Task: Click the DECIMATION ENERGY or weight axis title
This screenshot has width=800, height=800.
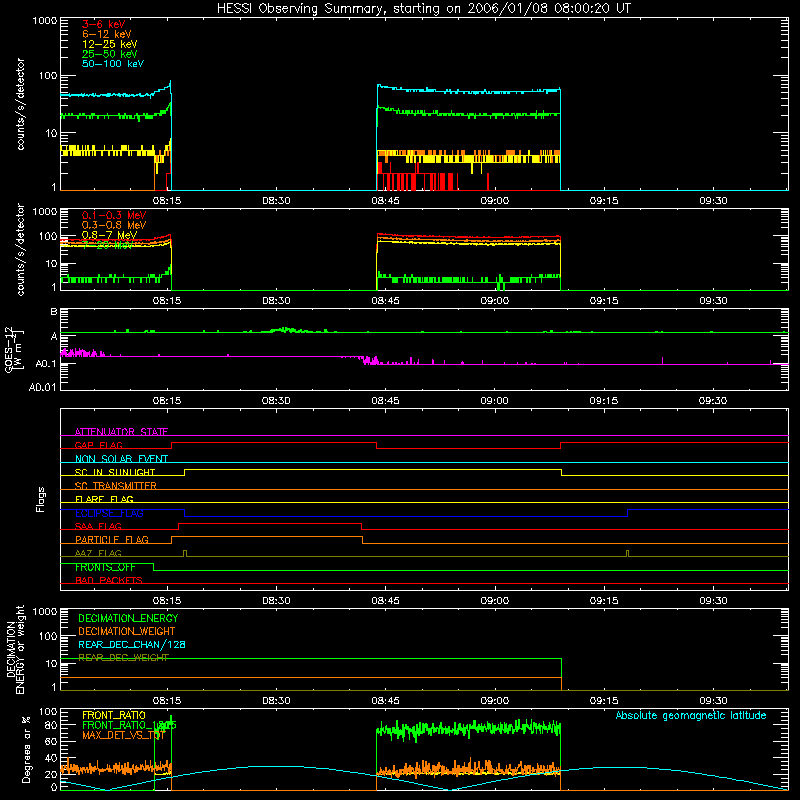Action: coord(15,649)
